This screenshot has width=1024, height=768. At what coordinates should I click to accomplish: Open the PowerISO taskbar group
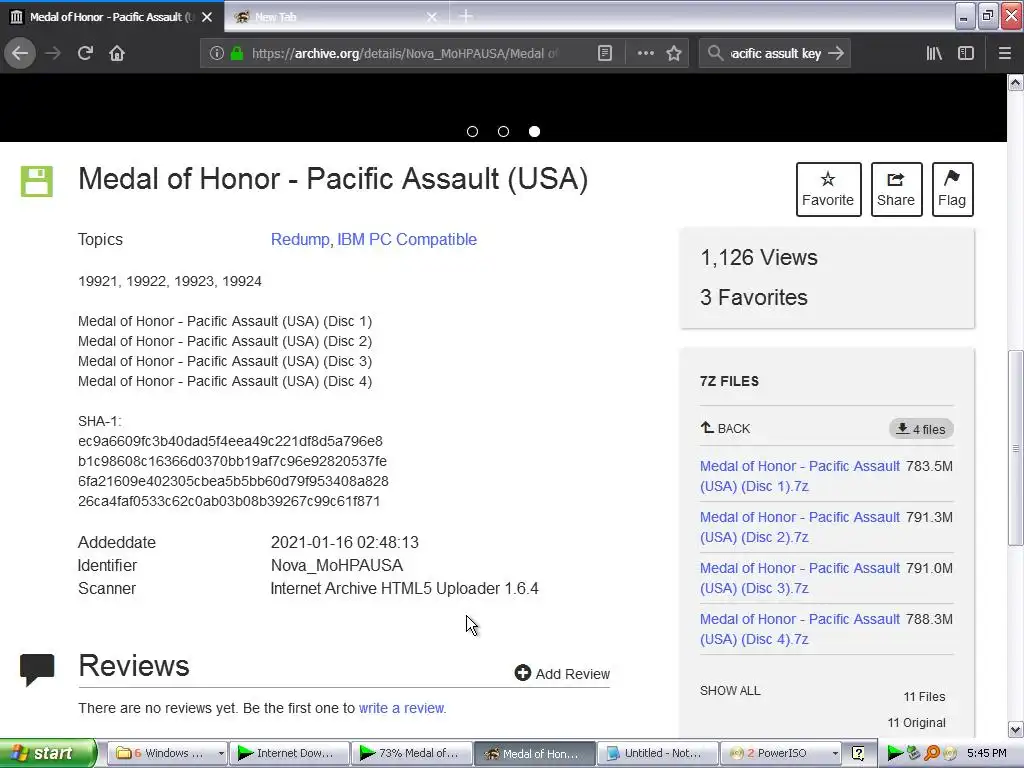coord(780,753)
